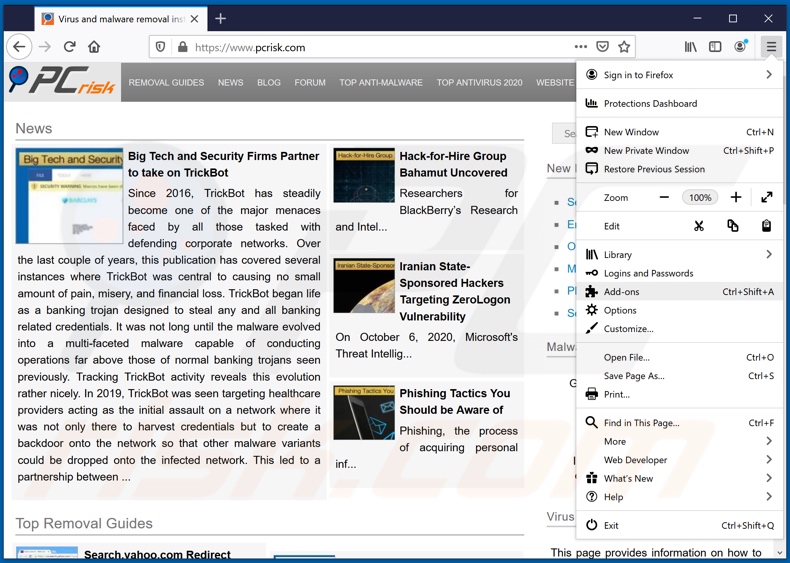790x563 pixels.
Task: Cut selection using the scissors icon
Action: 698,226
